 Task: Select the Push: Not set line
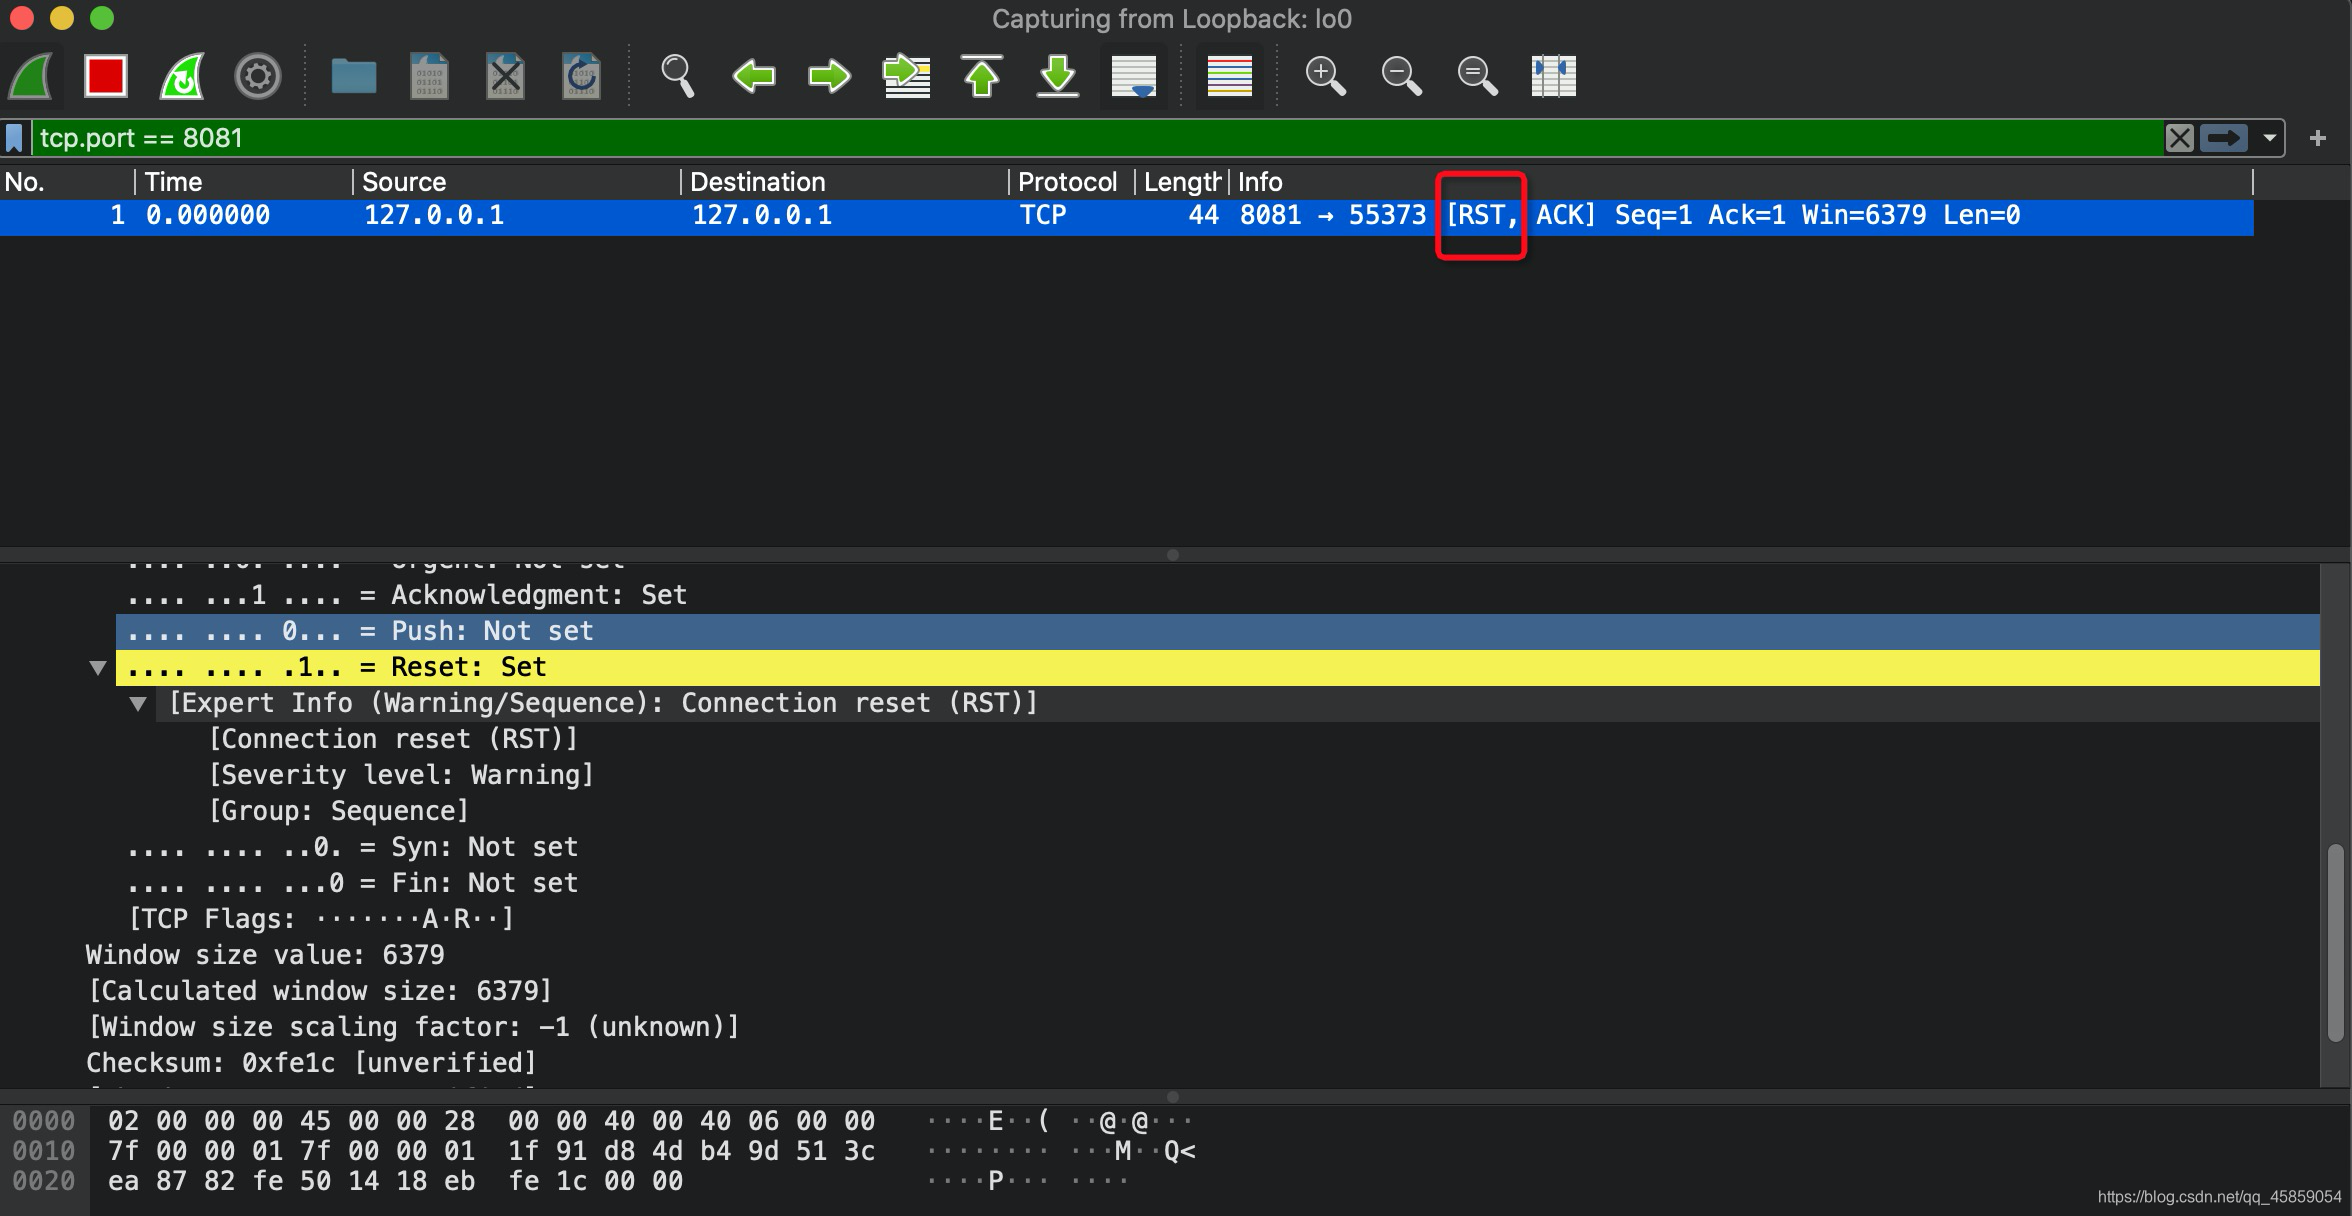1218,631
